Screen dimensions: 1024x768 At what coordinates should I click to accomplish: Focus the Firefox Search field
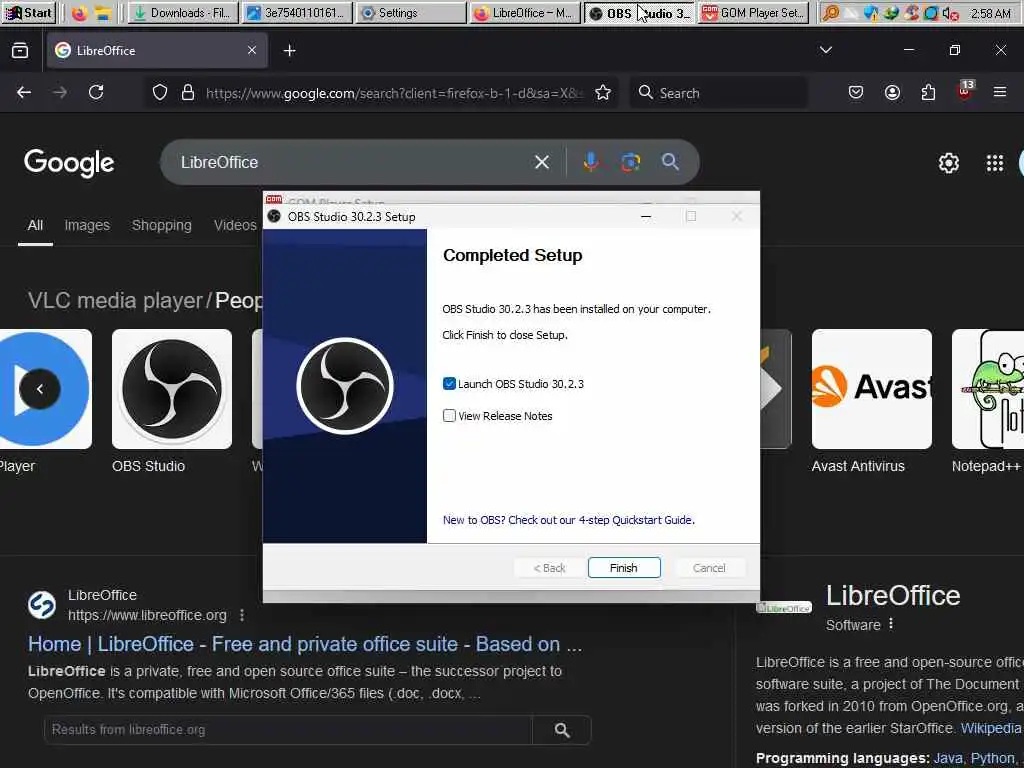pos(718,93)
